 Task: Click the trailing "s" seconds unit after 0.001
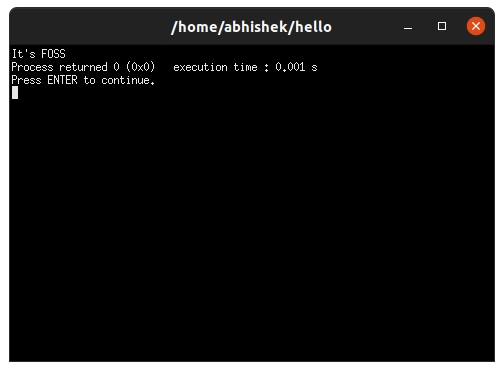coord(314,68)
